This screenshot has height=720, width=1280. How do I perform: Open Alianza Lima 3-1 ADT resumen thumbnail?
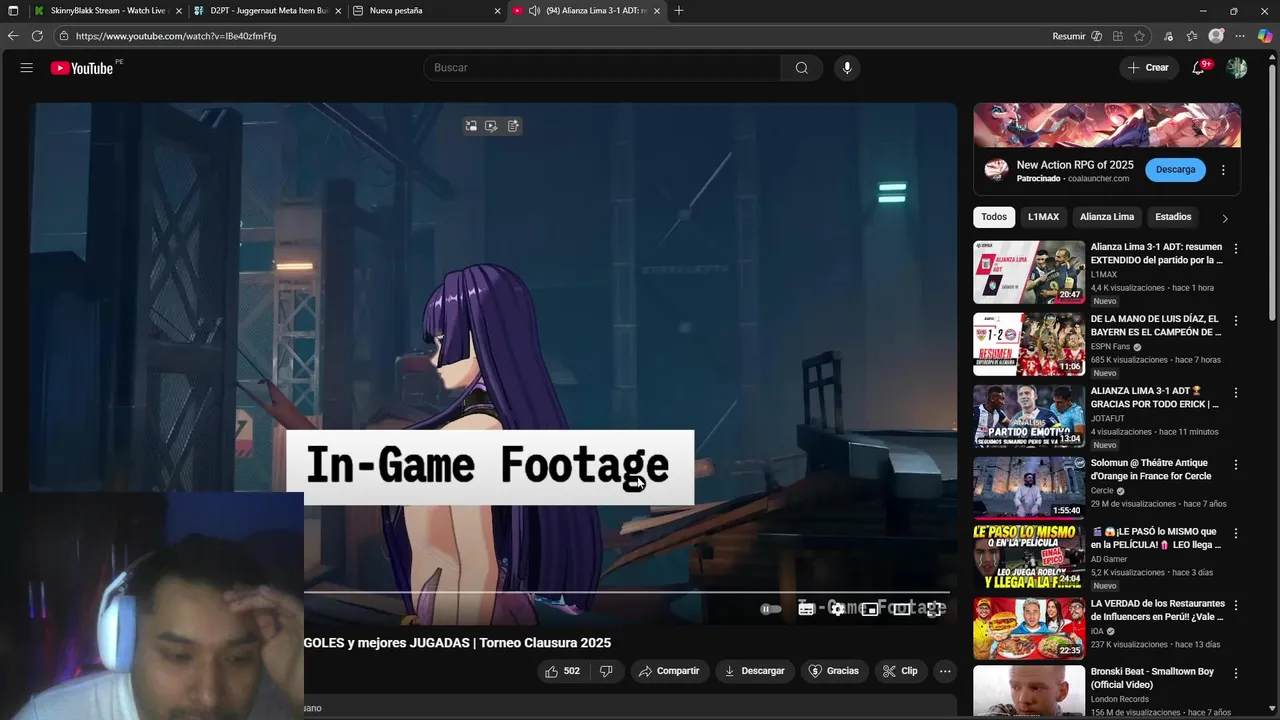[1029, 272]
